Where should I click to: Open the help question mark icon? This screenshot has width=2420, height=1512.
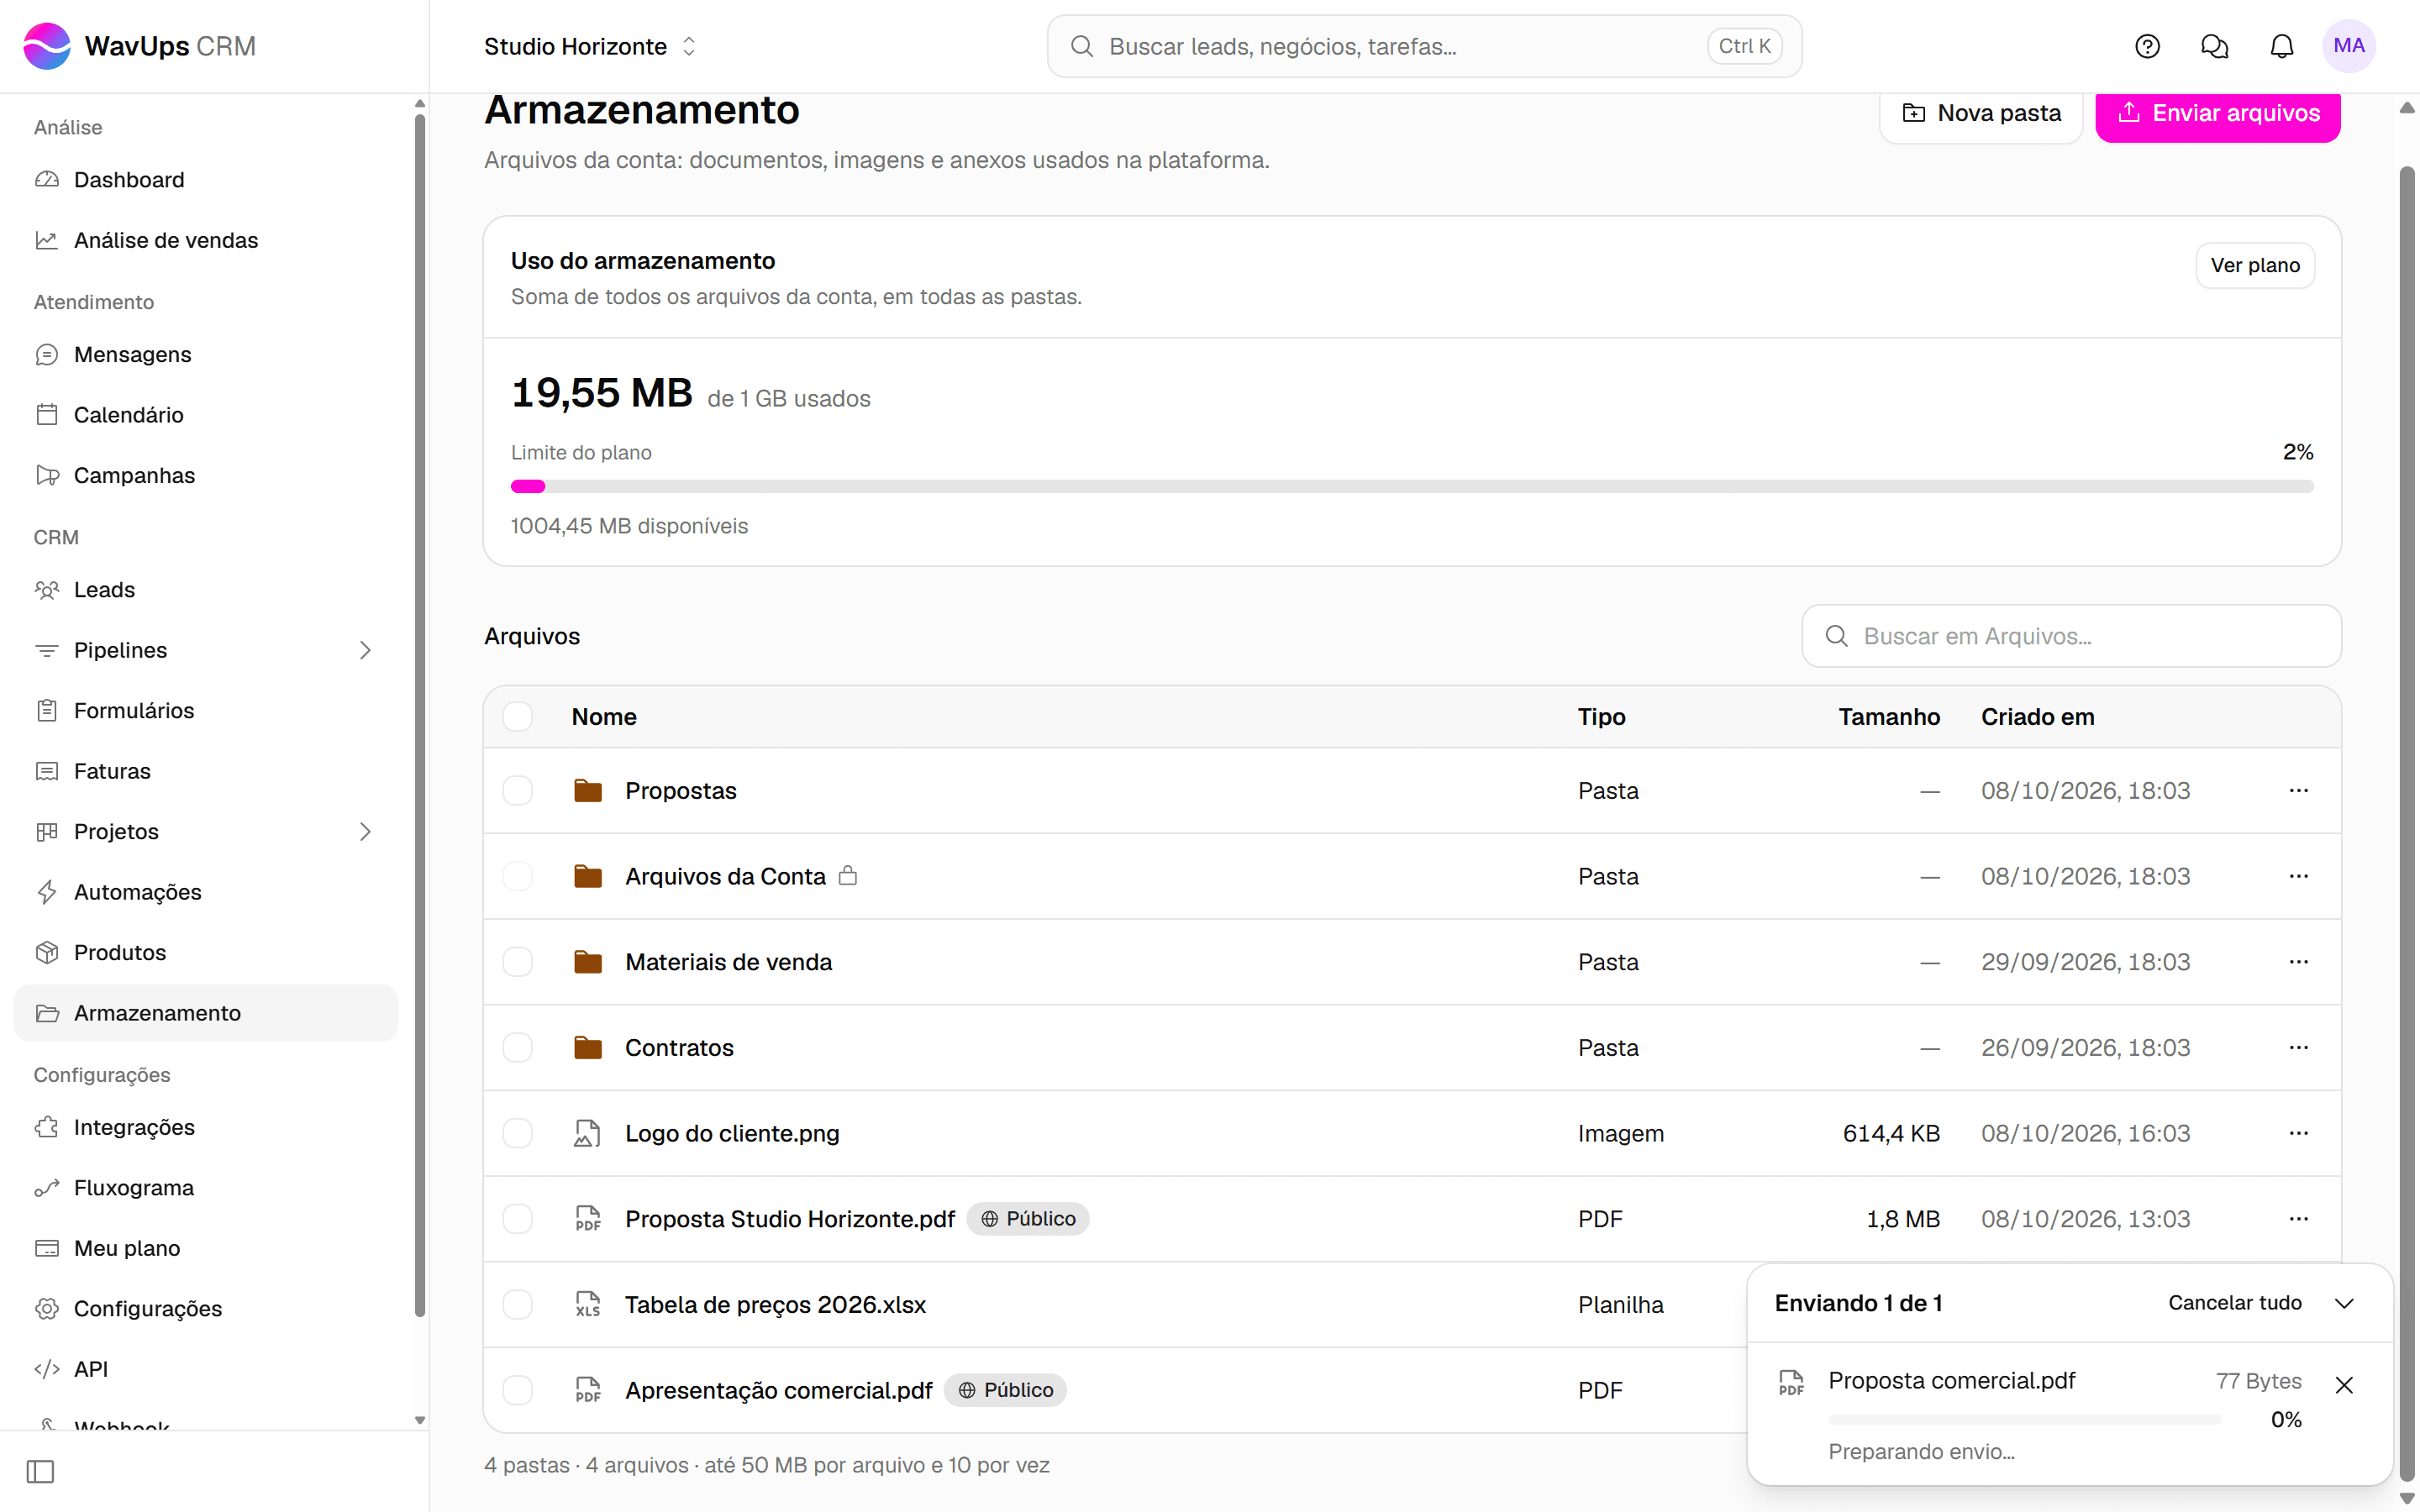(2147, 46)
